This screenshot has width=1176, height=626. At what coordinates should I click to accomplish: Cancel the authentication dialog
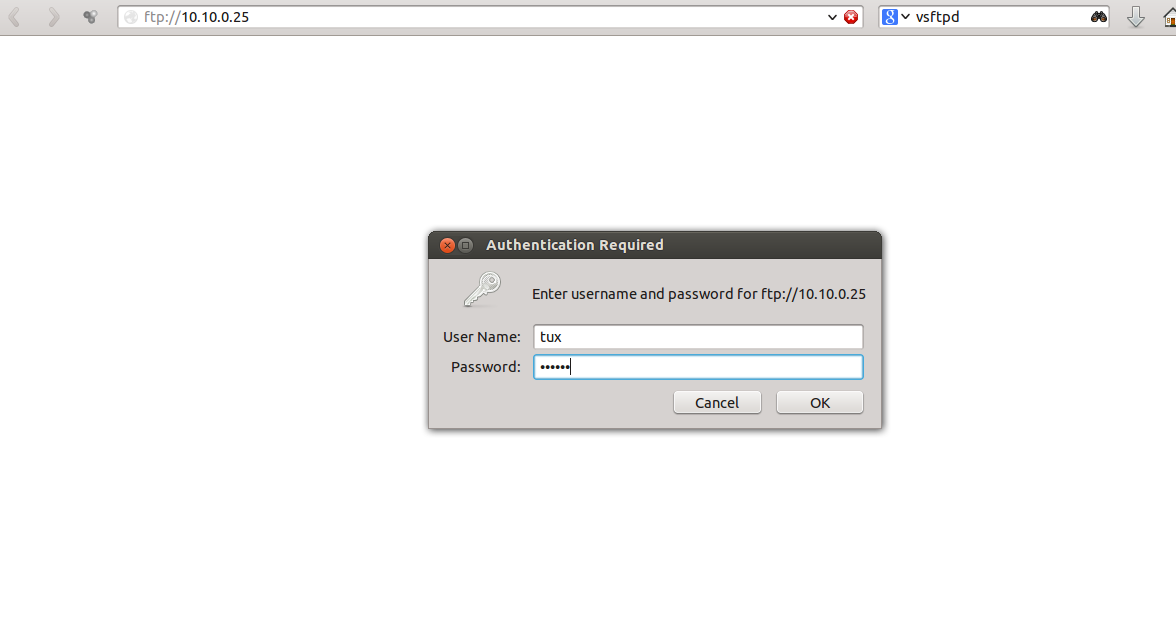717,403
